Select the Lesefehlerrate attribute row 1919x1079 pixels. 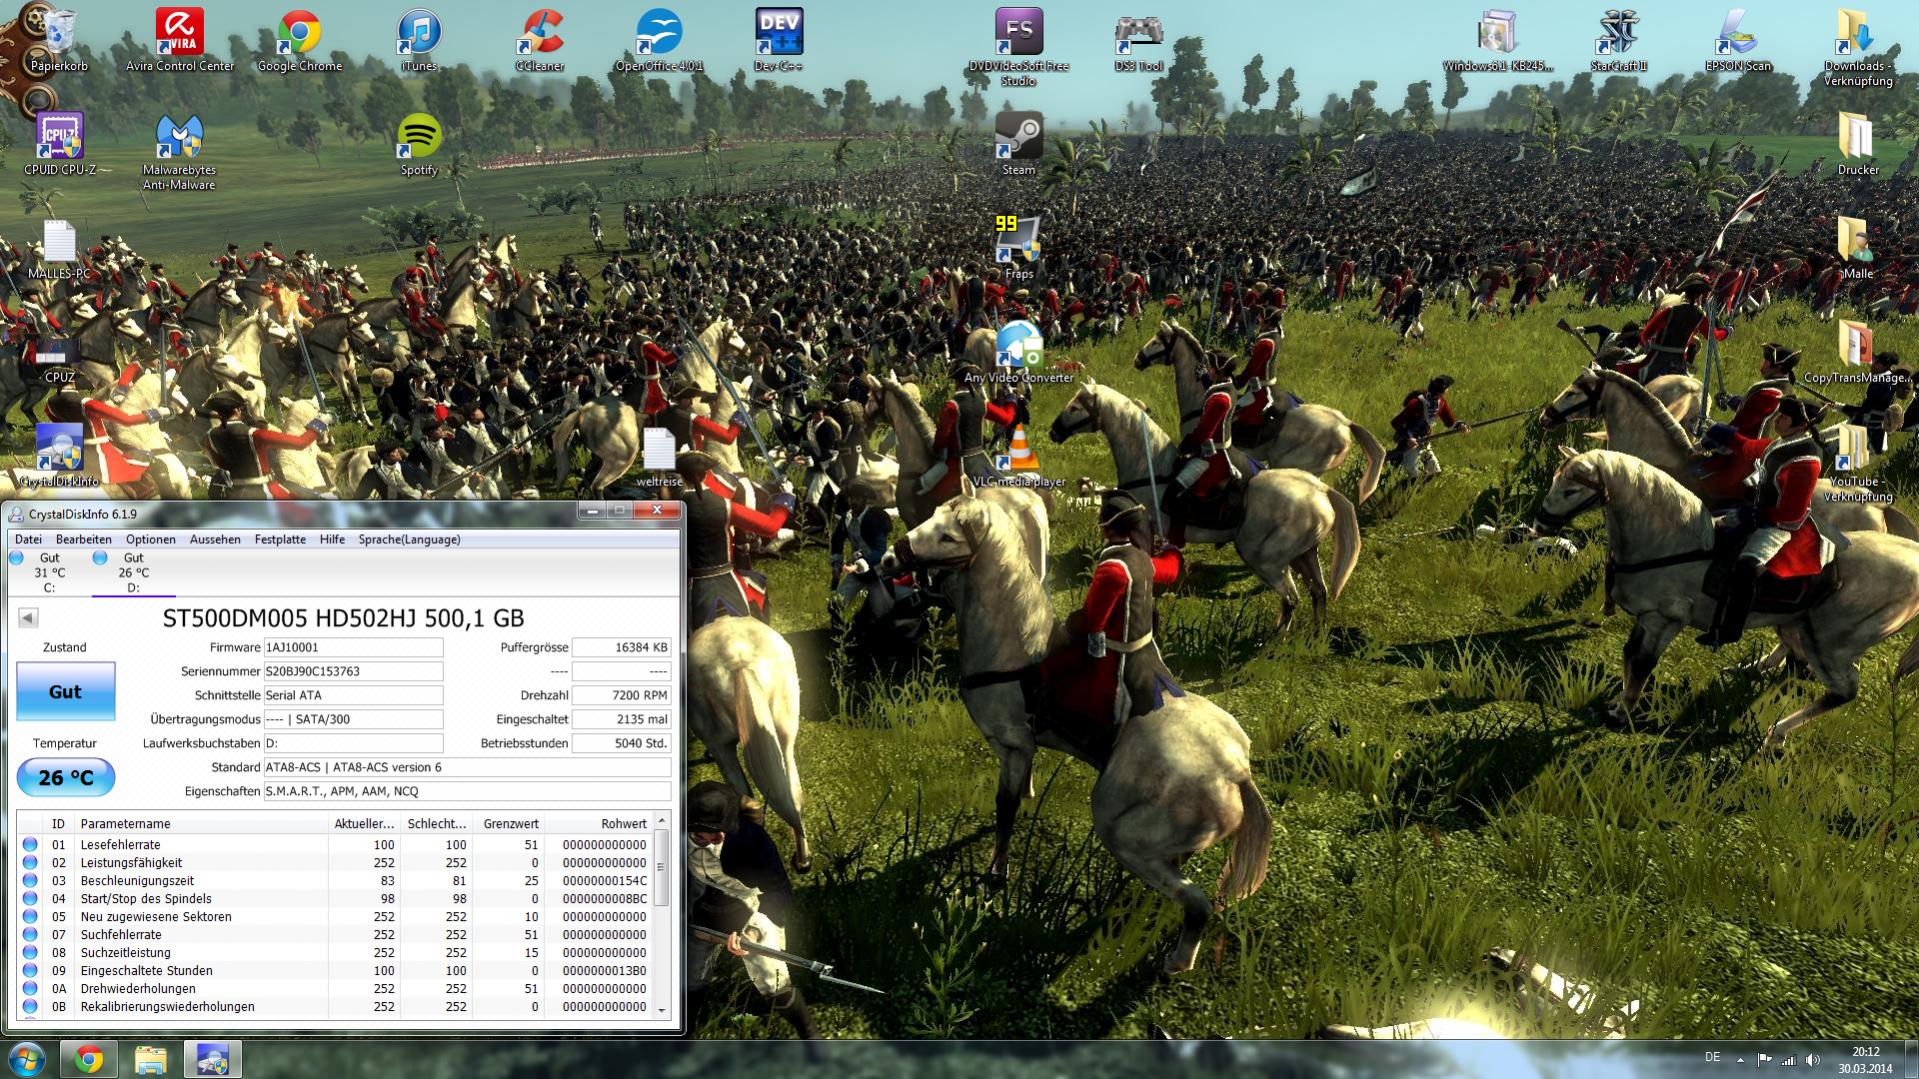[335, 845]
